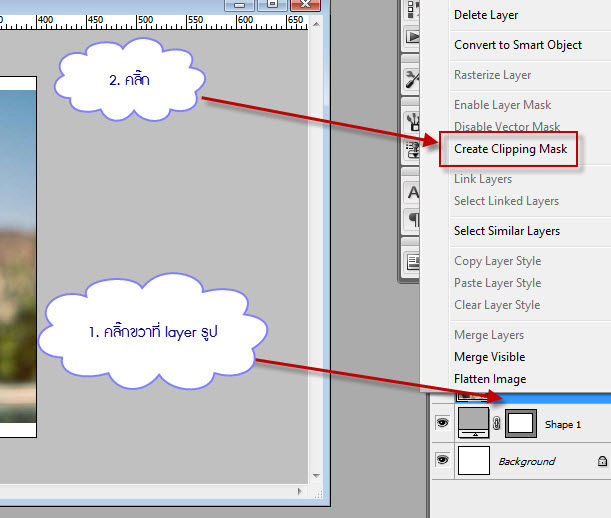Click the Link Layers menu entry
This screenshot has height=518, width=611.
click(x=483, y=179)
